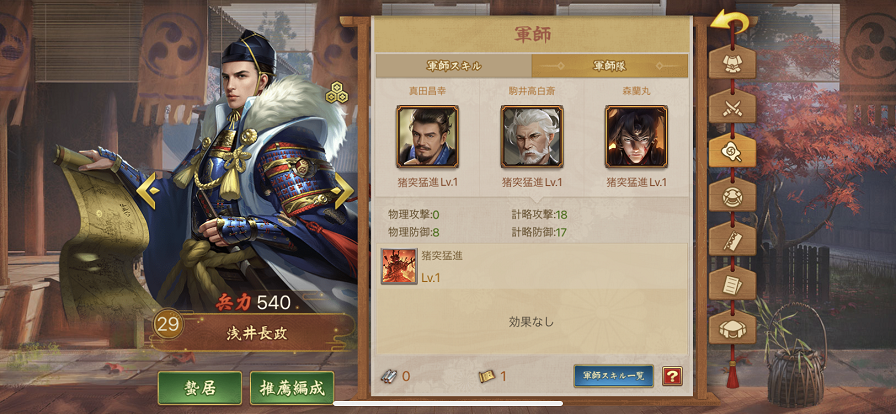Open the scroll brush sidebar icon
This screenshot has width=896, height=414.
tap(732, 239)
